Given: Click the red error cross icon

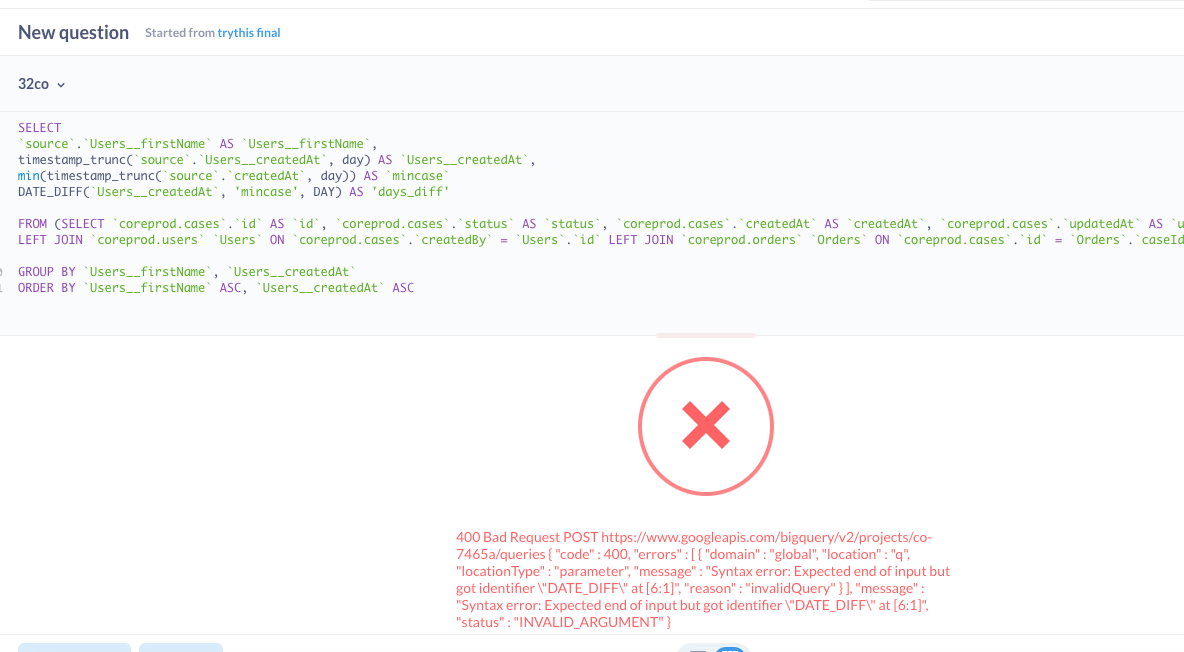Looking at the screenshot, I should point(705,426).
